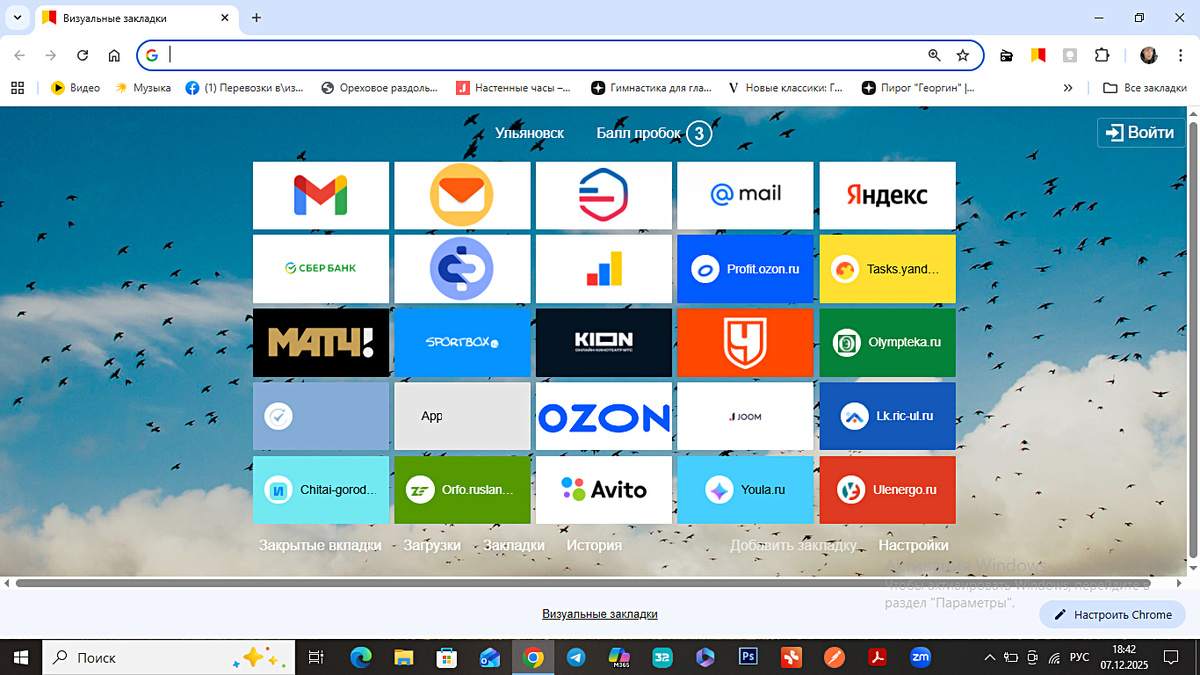This screenshot has width=1200, height=675.
Task: Open the Yandex tile
Action: pyautogui.click(x=887, y=195)
